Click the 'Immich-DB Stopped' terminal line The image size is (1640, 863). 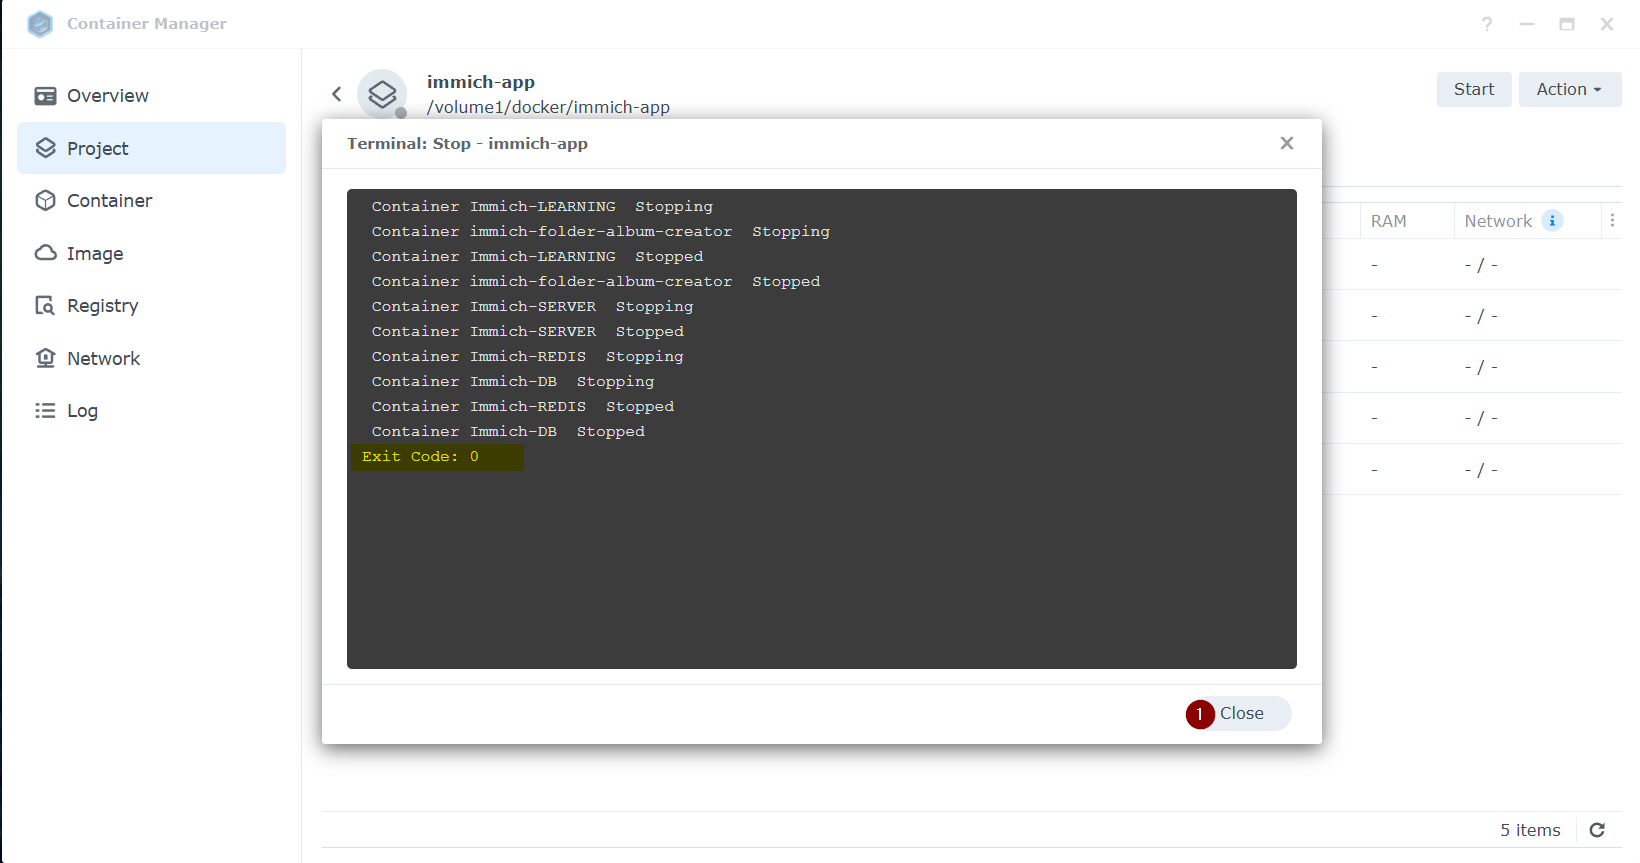508,432
